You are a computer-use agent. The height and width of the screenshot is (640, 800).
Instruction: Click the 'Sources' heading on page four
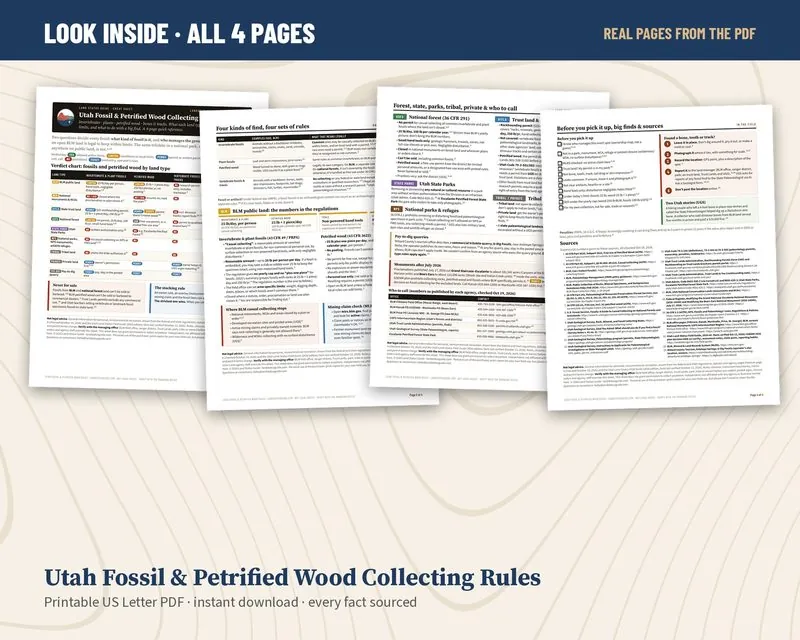tap(568, 243)
